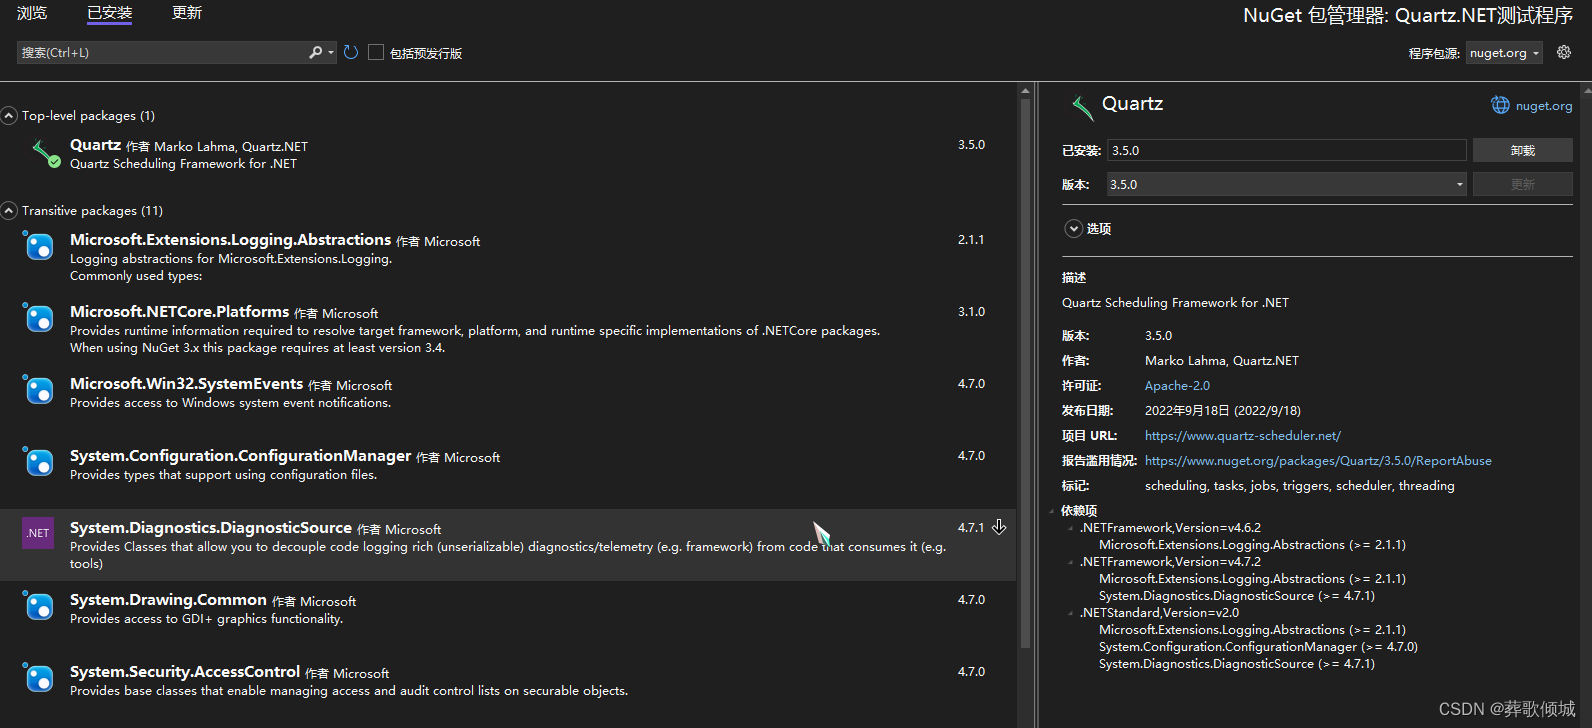
Task: Collapse .NETFramework v4.7.2 dependency node
Action: tap(1071, 562)
